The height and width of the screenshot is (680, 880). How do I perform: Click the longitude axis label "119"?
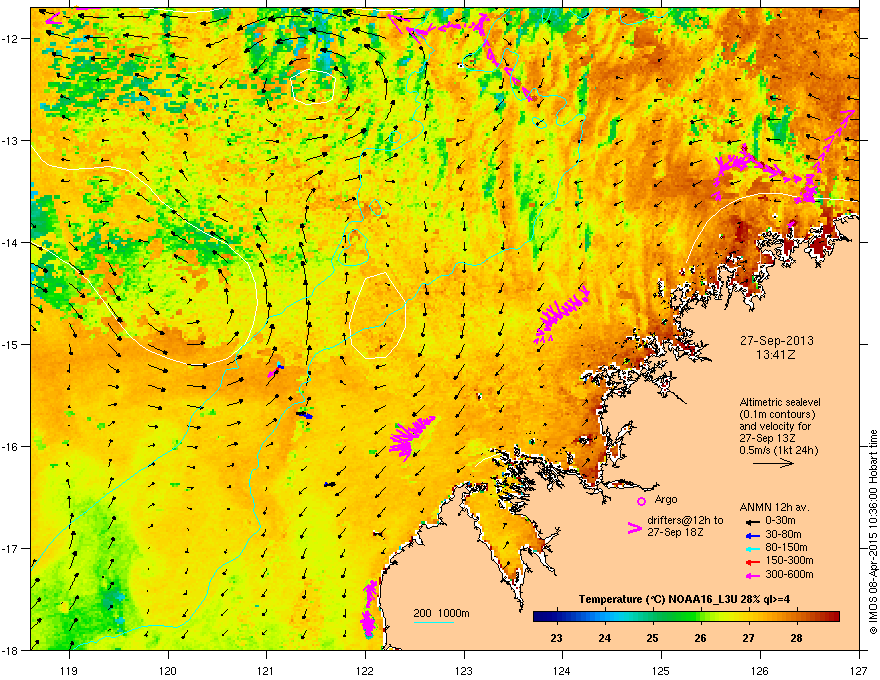pyautogui.click(x=69, y=671)
